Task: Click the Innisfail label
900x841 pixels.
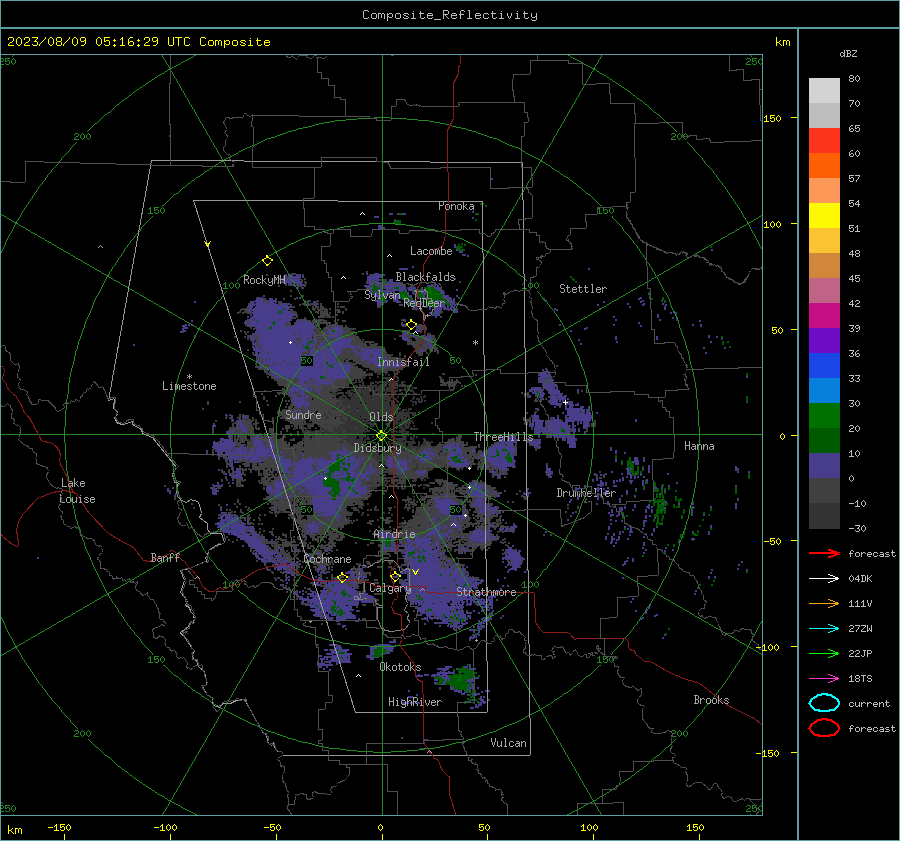Action: point(403,362)
